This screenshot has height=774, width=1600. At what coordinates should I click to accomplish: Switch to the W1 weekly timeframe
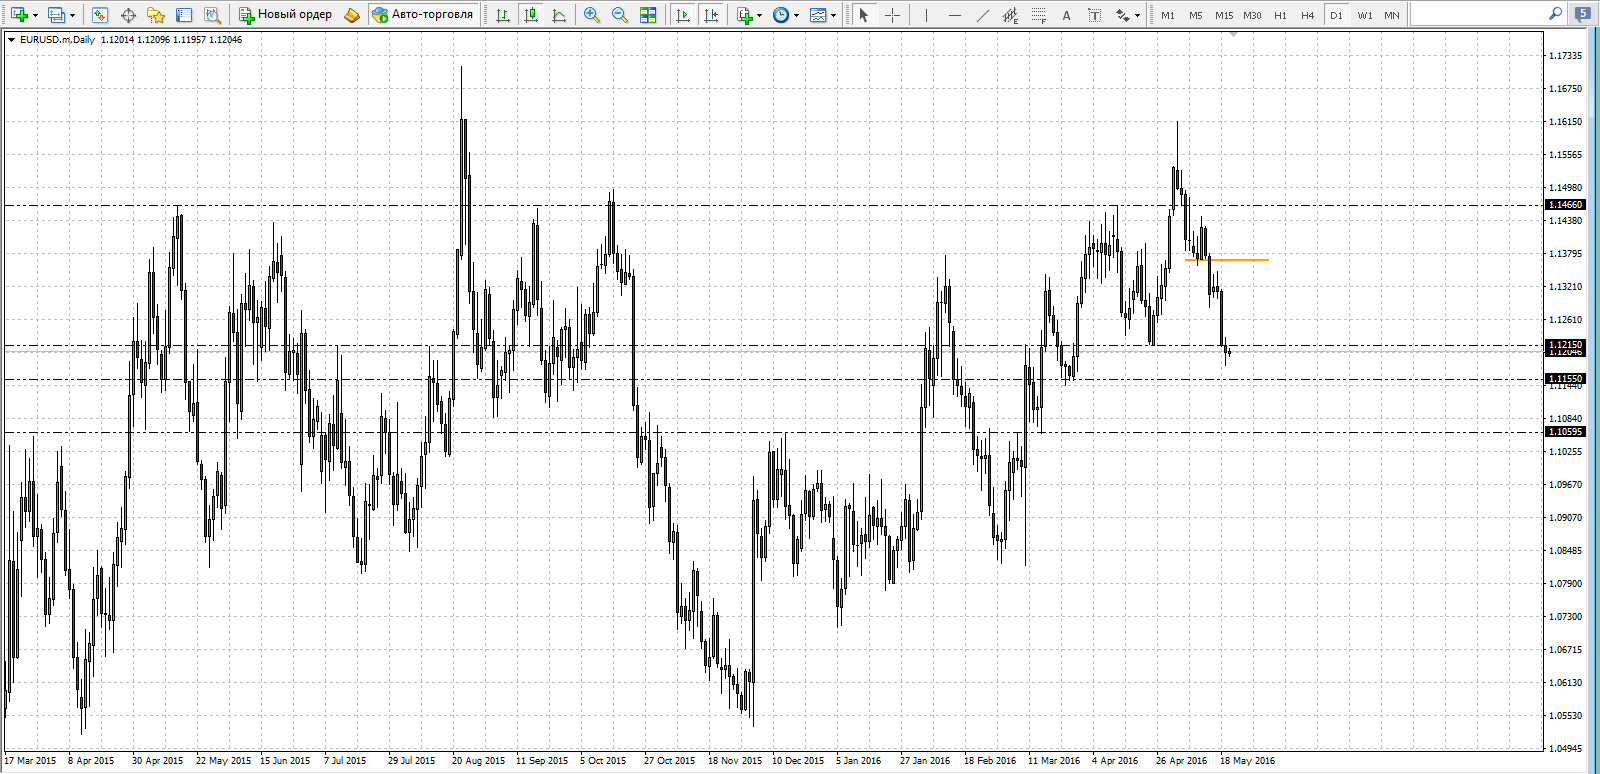point(1364,15)
